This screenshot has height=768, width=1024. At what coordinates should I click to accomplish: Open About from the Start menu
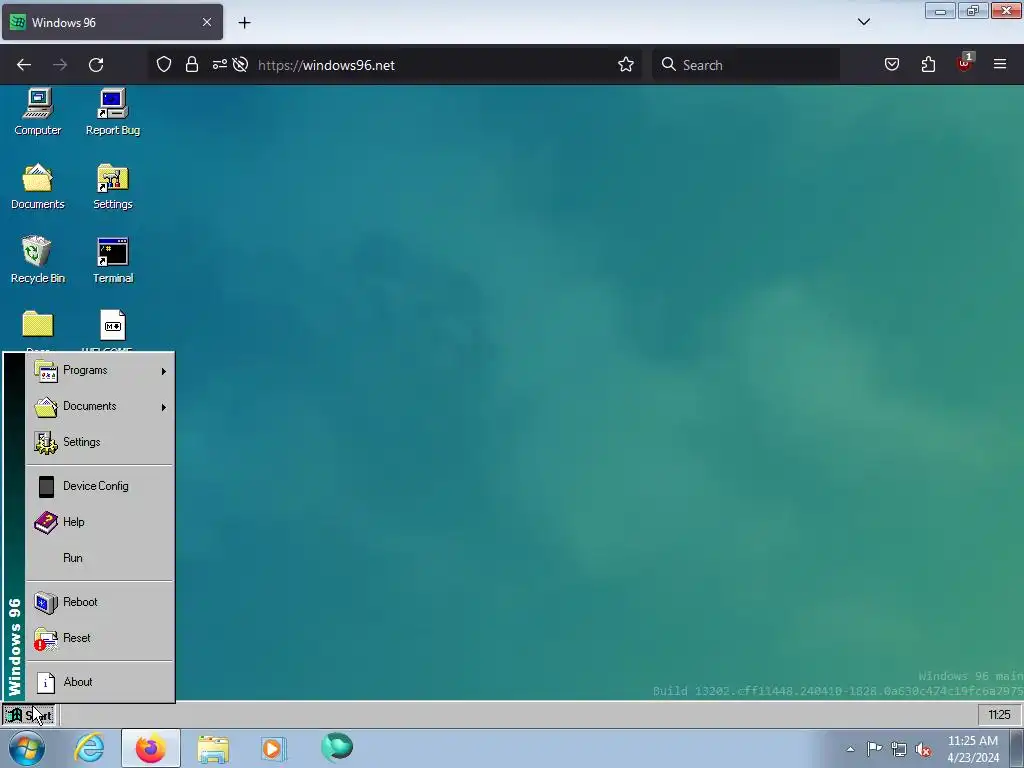tap(100, 682)
